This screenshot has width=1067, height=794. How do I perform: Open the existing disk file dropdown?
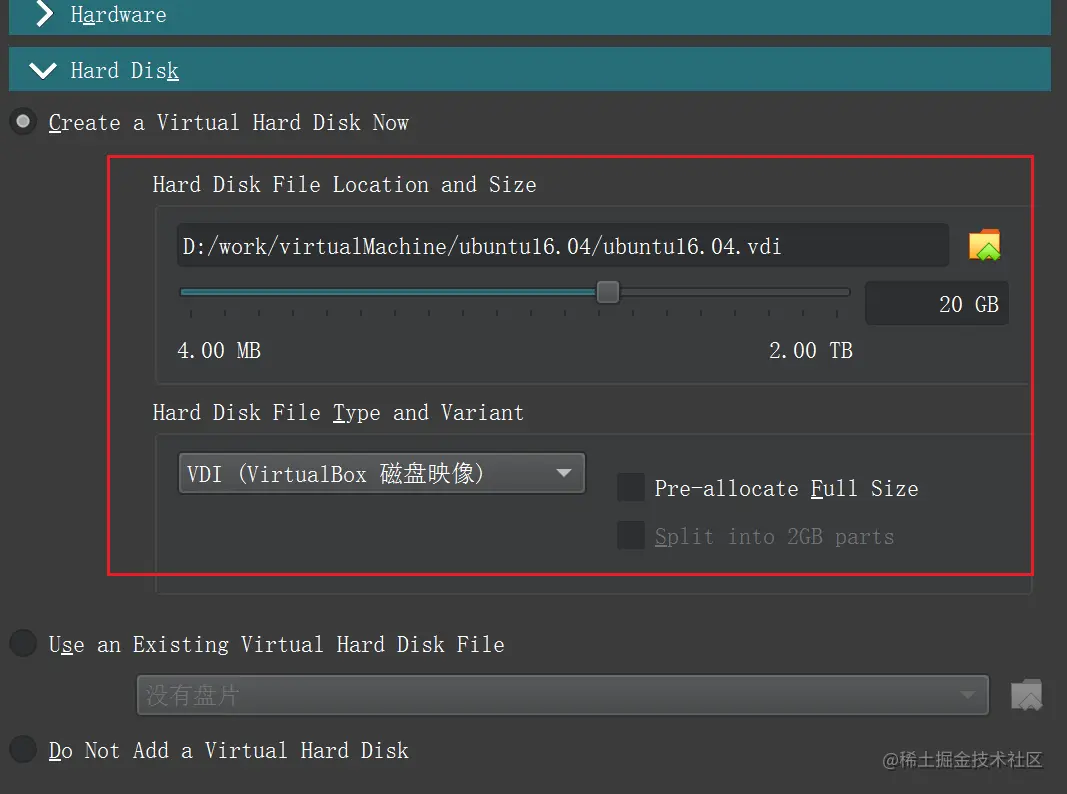click(x=562, y=695)
